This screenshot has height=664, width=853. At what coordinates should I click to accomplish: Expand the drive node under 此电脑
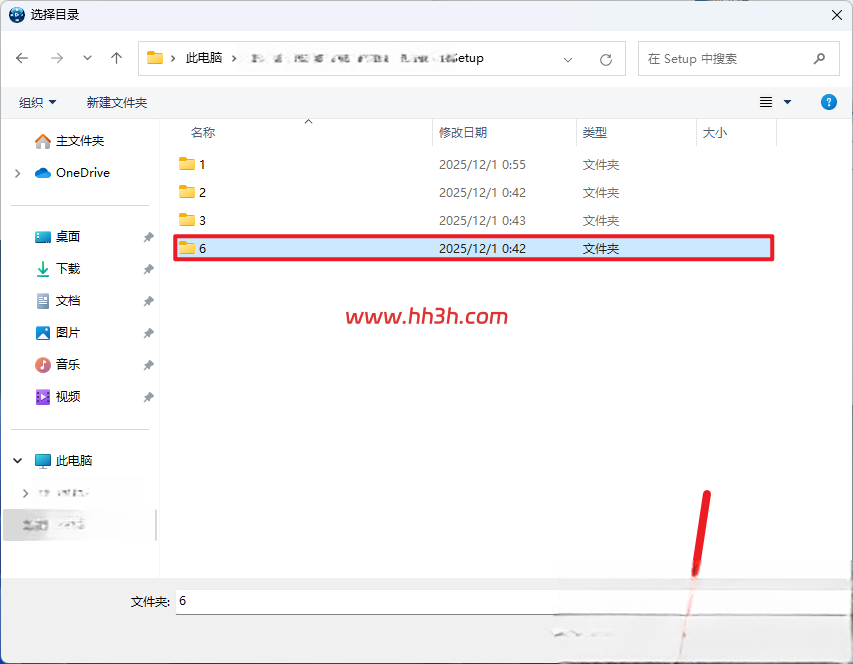coord(25,493)
